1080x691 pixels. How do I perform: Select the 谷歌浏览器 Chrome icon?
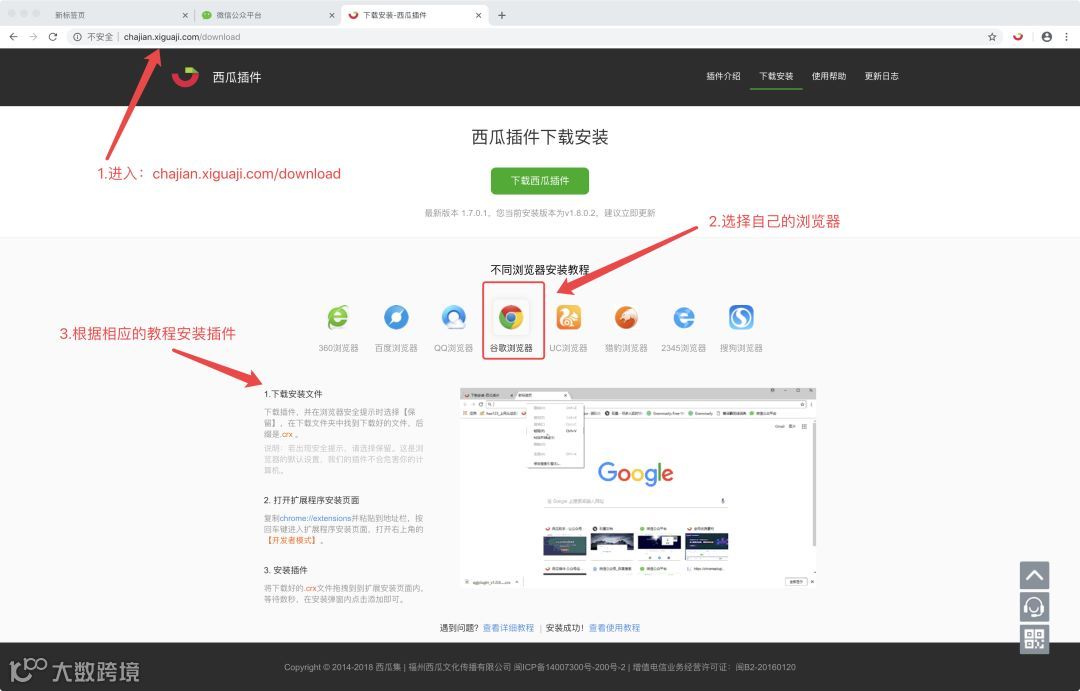click(511, 318)
